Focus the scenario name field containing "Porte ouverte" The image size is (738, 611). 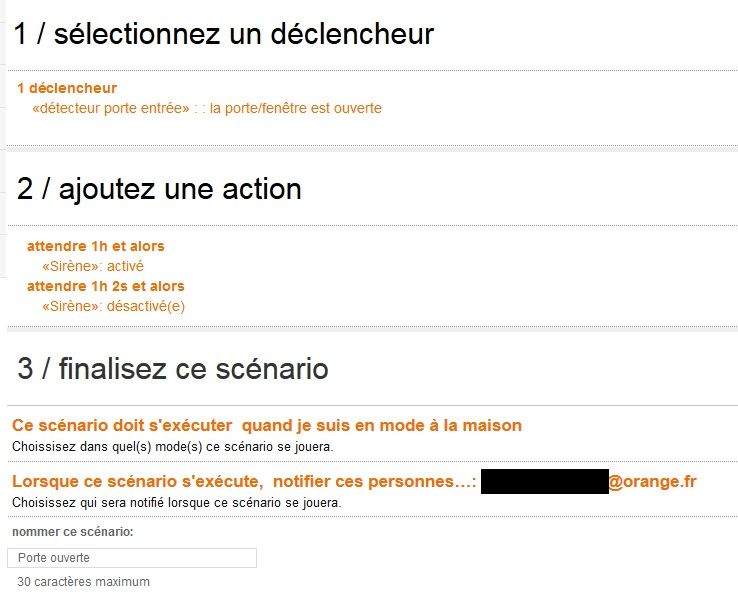point(132,558)
